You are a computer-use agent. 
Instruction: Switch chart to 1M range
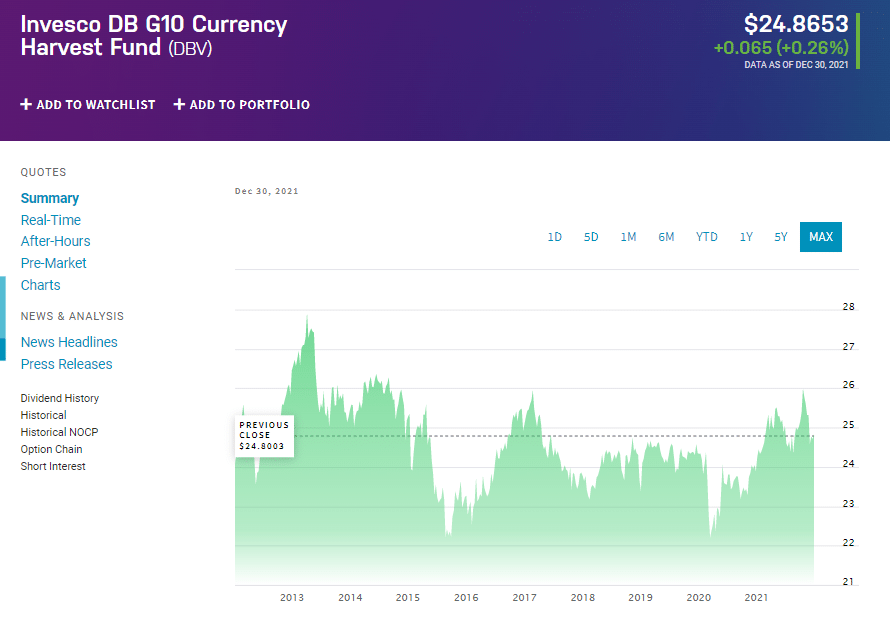(x=628, y=237)
